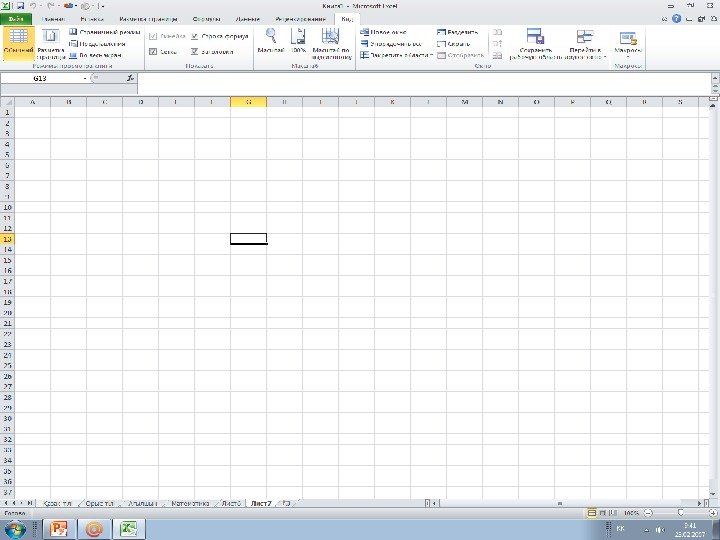
Task: Click zoom in plus button
Action: click(713, 513)
